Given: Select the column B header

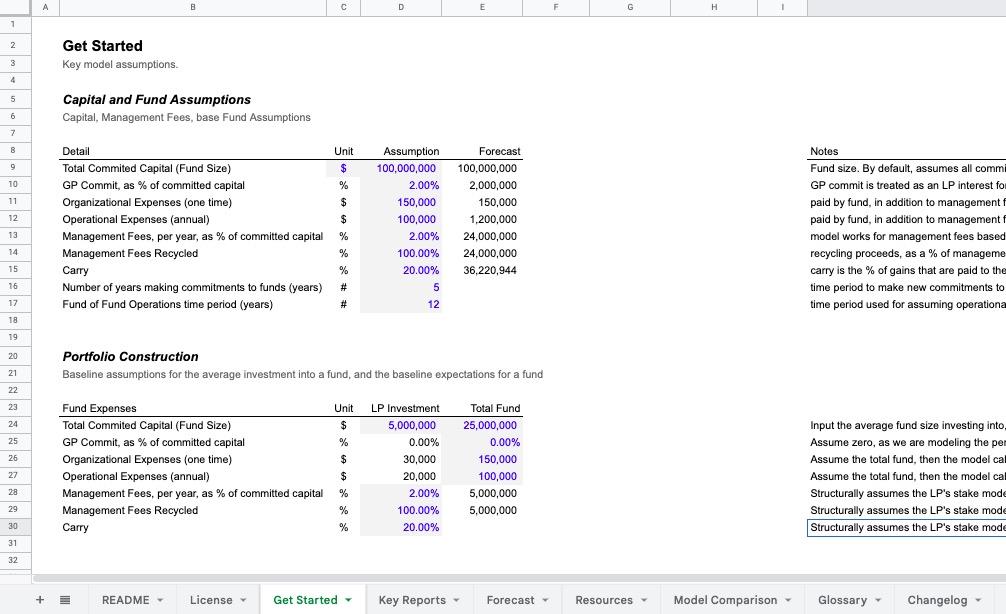Looking at the screenshot, I should click(192, 7).
